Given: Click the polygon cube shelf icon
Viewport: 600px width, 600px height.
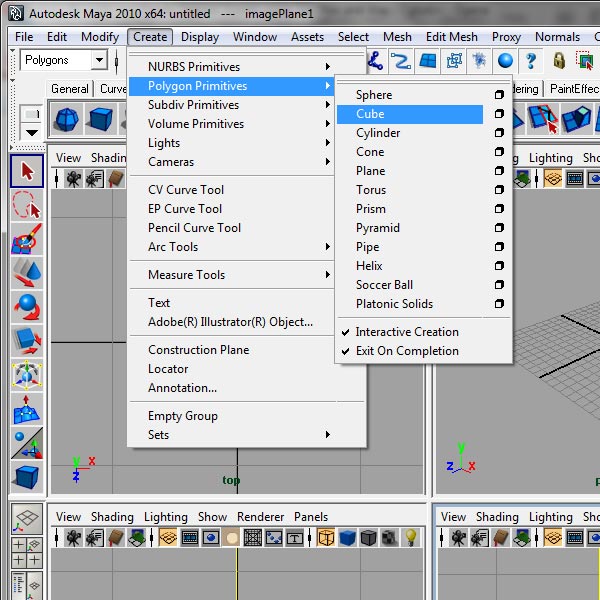Looking at the screenshot, I should click(x=101, y=120).
